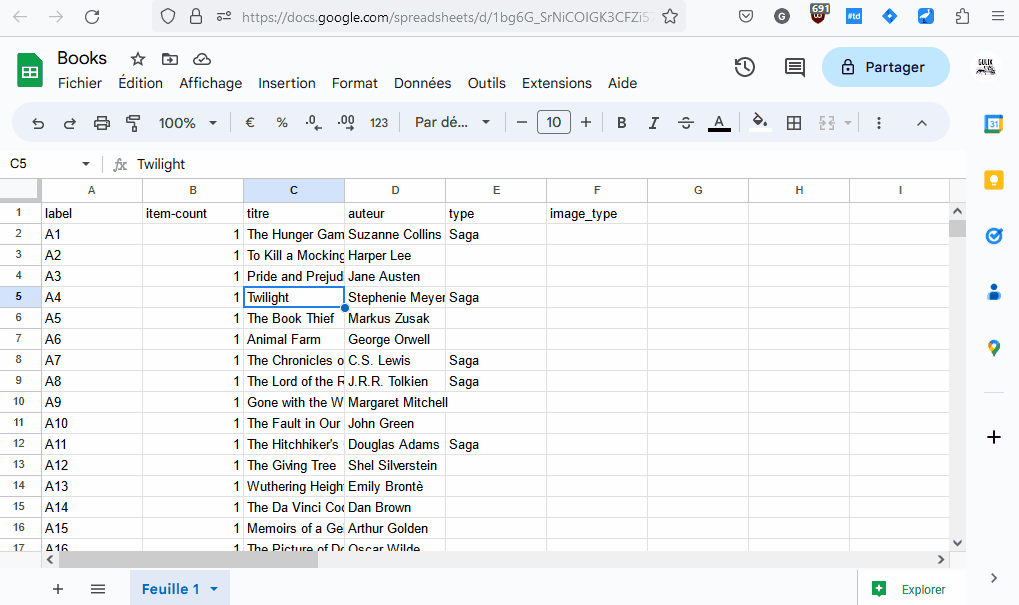Decrease font size with minus button

(521, 122)
